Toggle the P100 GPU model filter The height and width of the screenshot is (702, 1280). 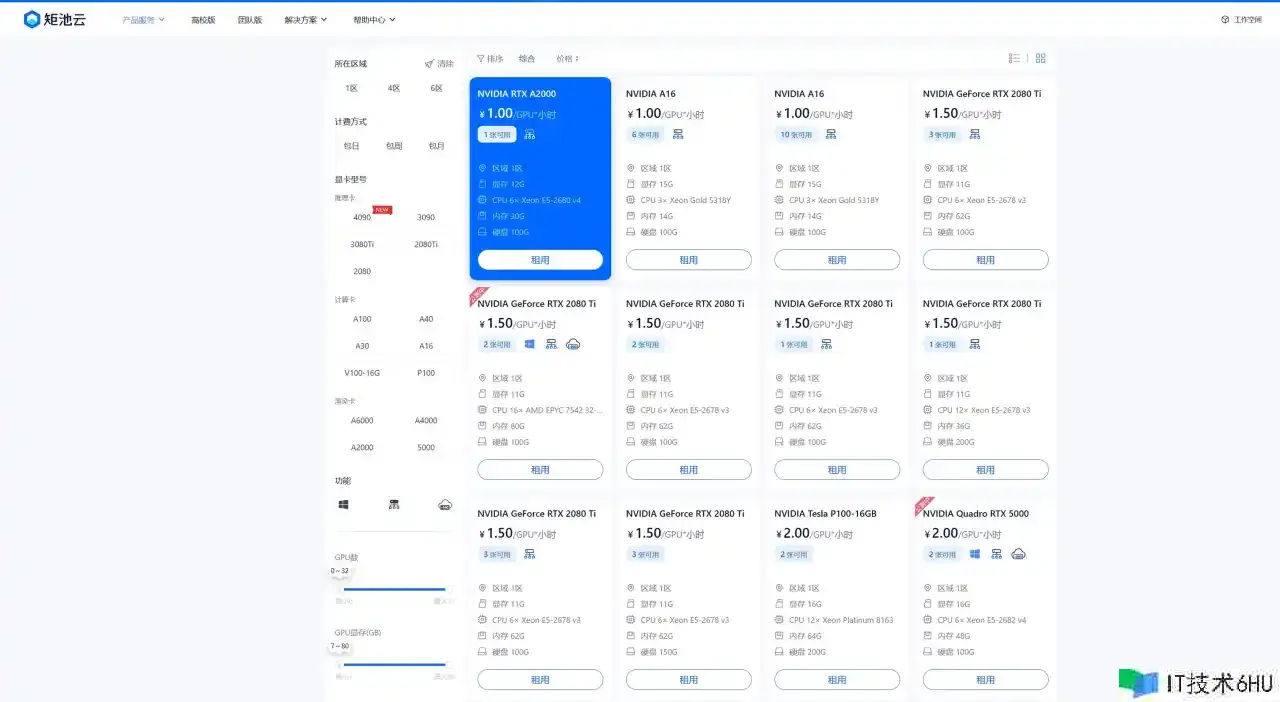pyautogui.click(x=426, y=373)
